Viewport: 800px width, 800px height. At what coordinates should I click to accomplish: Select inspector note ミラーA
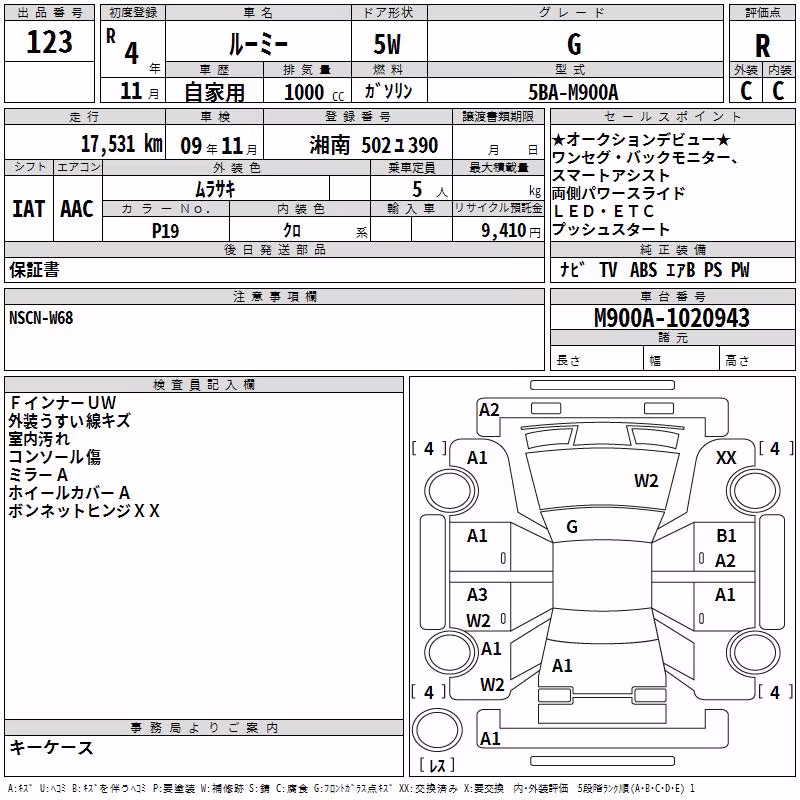coord(38,474)
